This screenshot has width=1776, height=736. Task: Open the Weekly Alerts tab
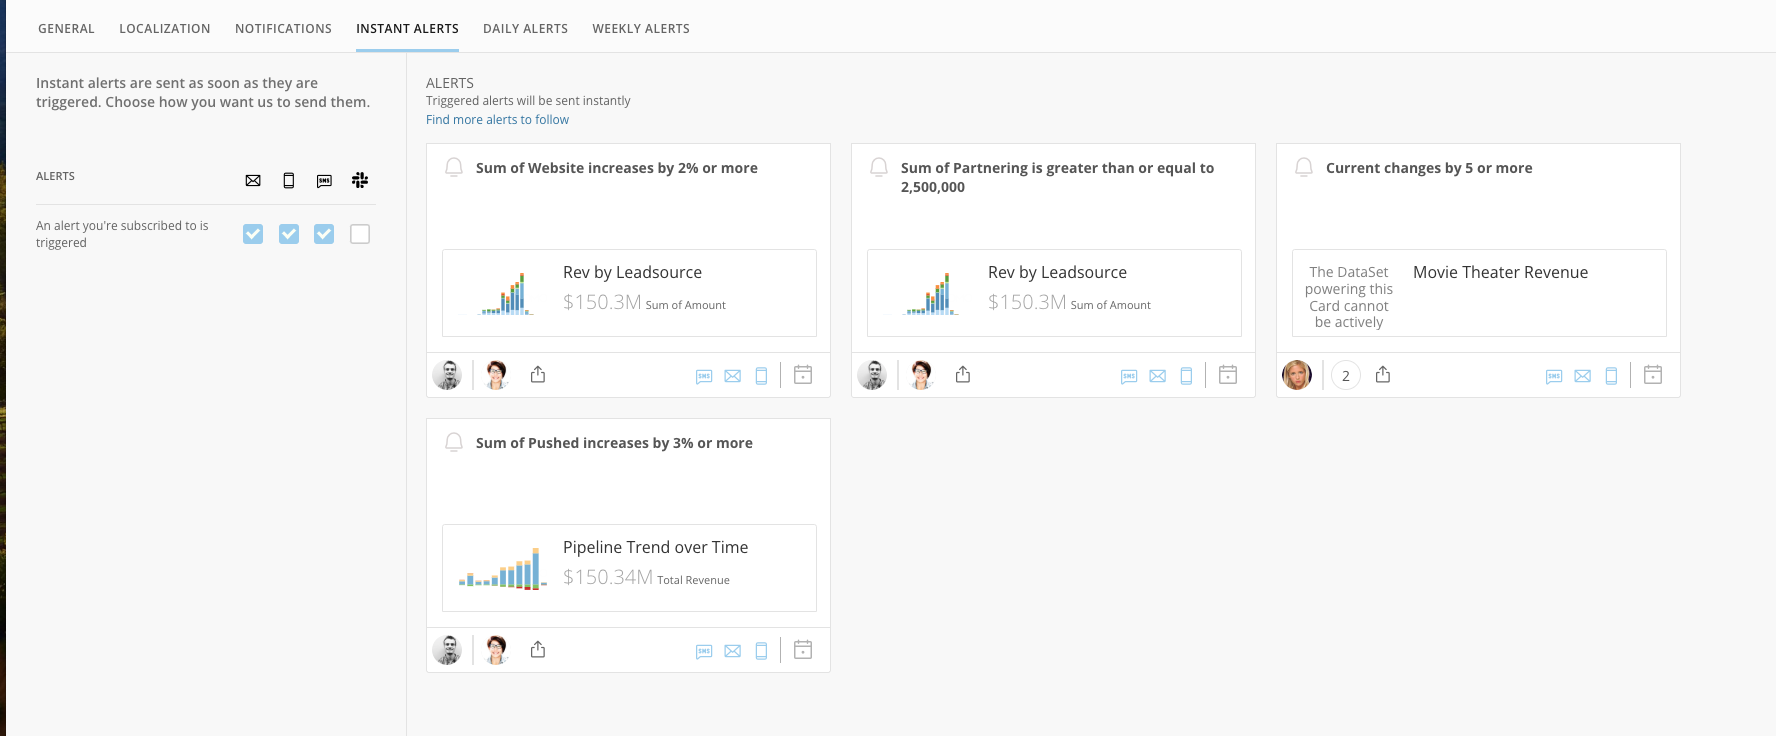tap(641, 29)
